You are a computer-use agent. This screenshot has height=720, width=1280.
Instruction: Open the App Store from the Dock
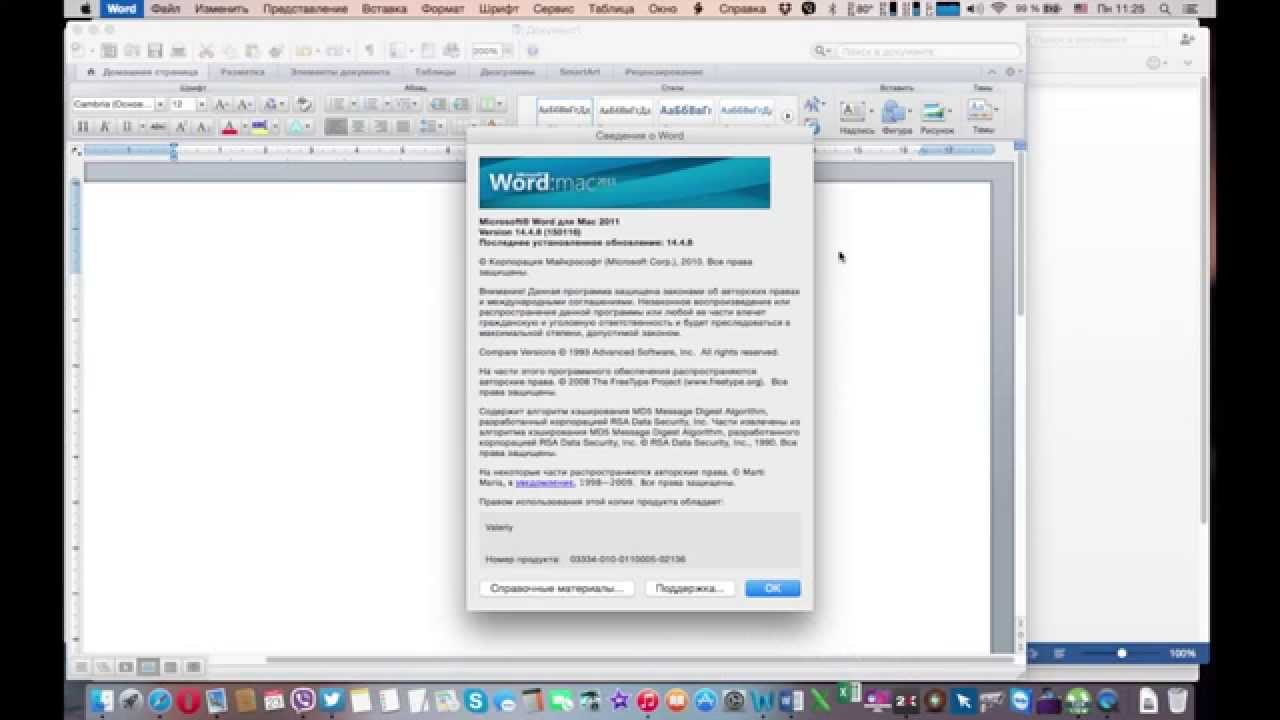(x=705, y=700)
